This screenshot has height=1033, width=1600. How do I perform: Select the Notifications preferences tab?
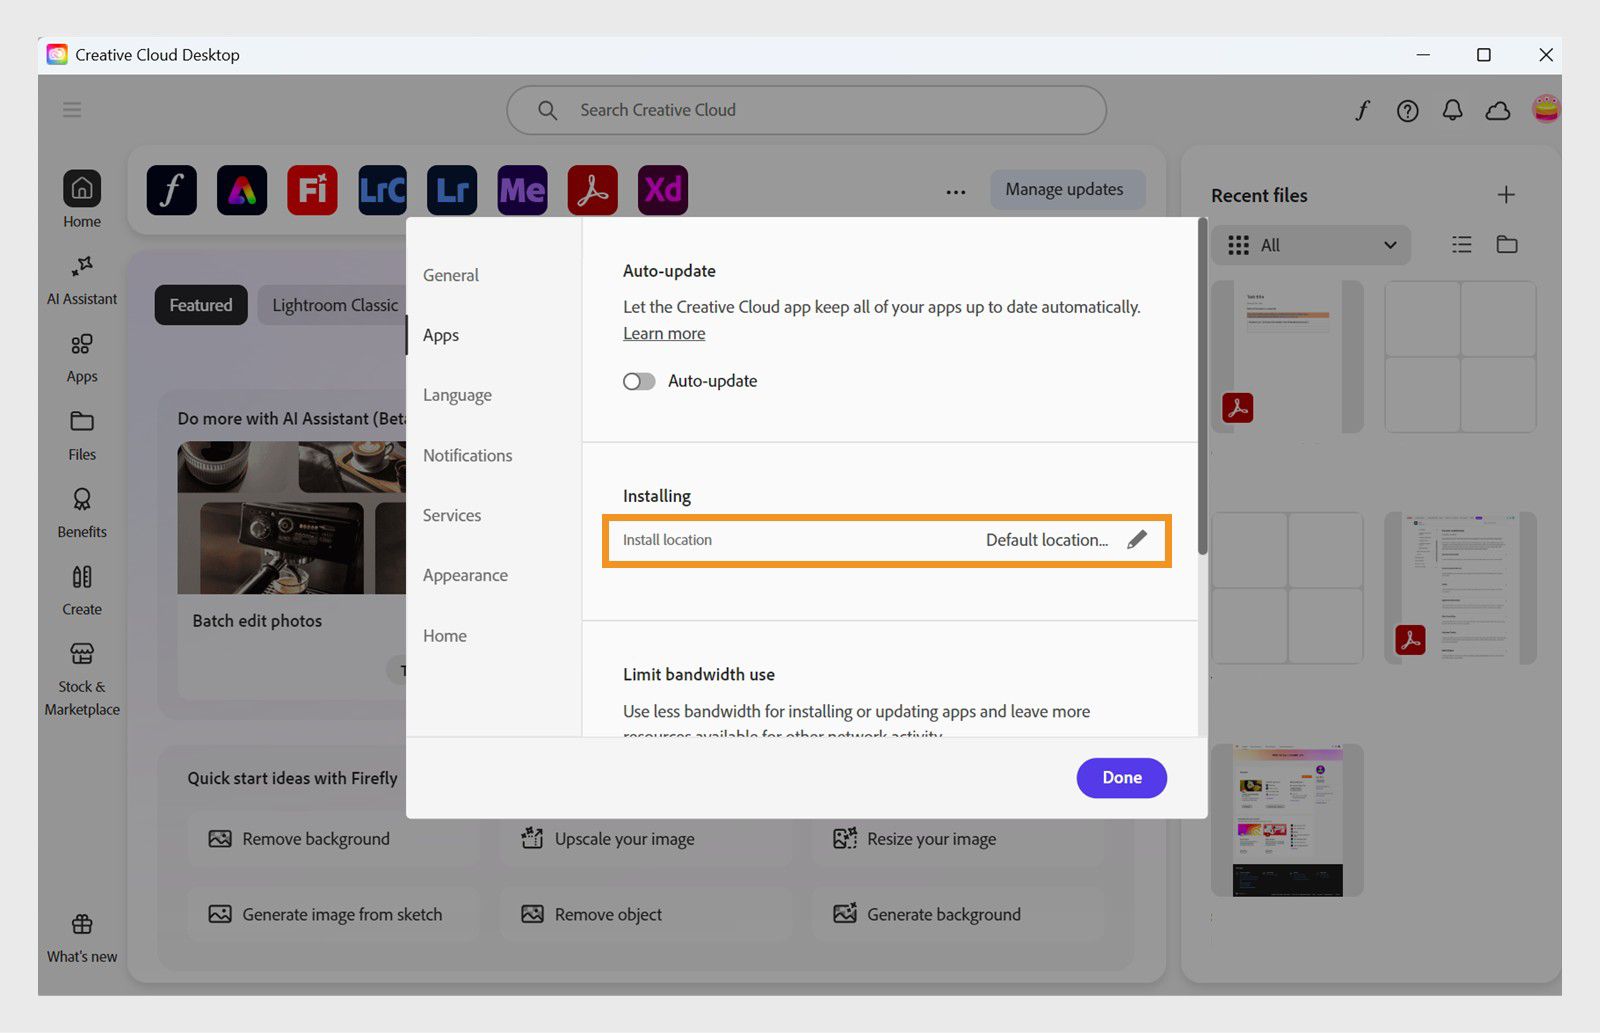tap(467, 455)
